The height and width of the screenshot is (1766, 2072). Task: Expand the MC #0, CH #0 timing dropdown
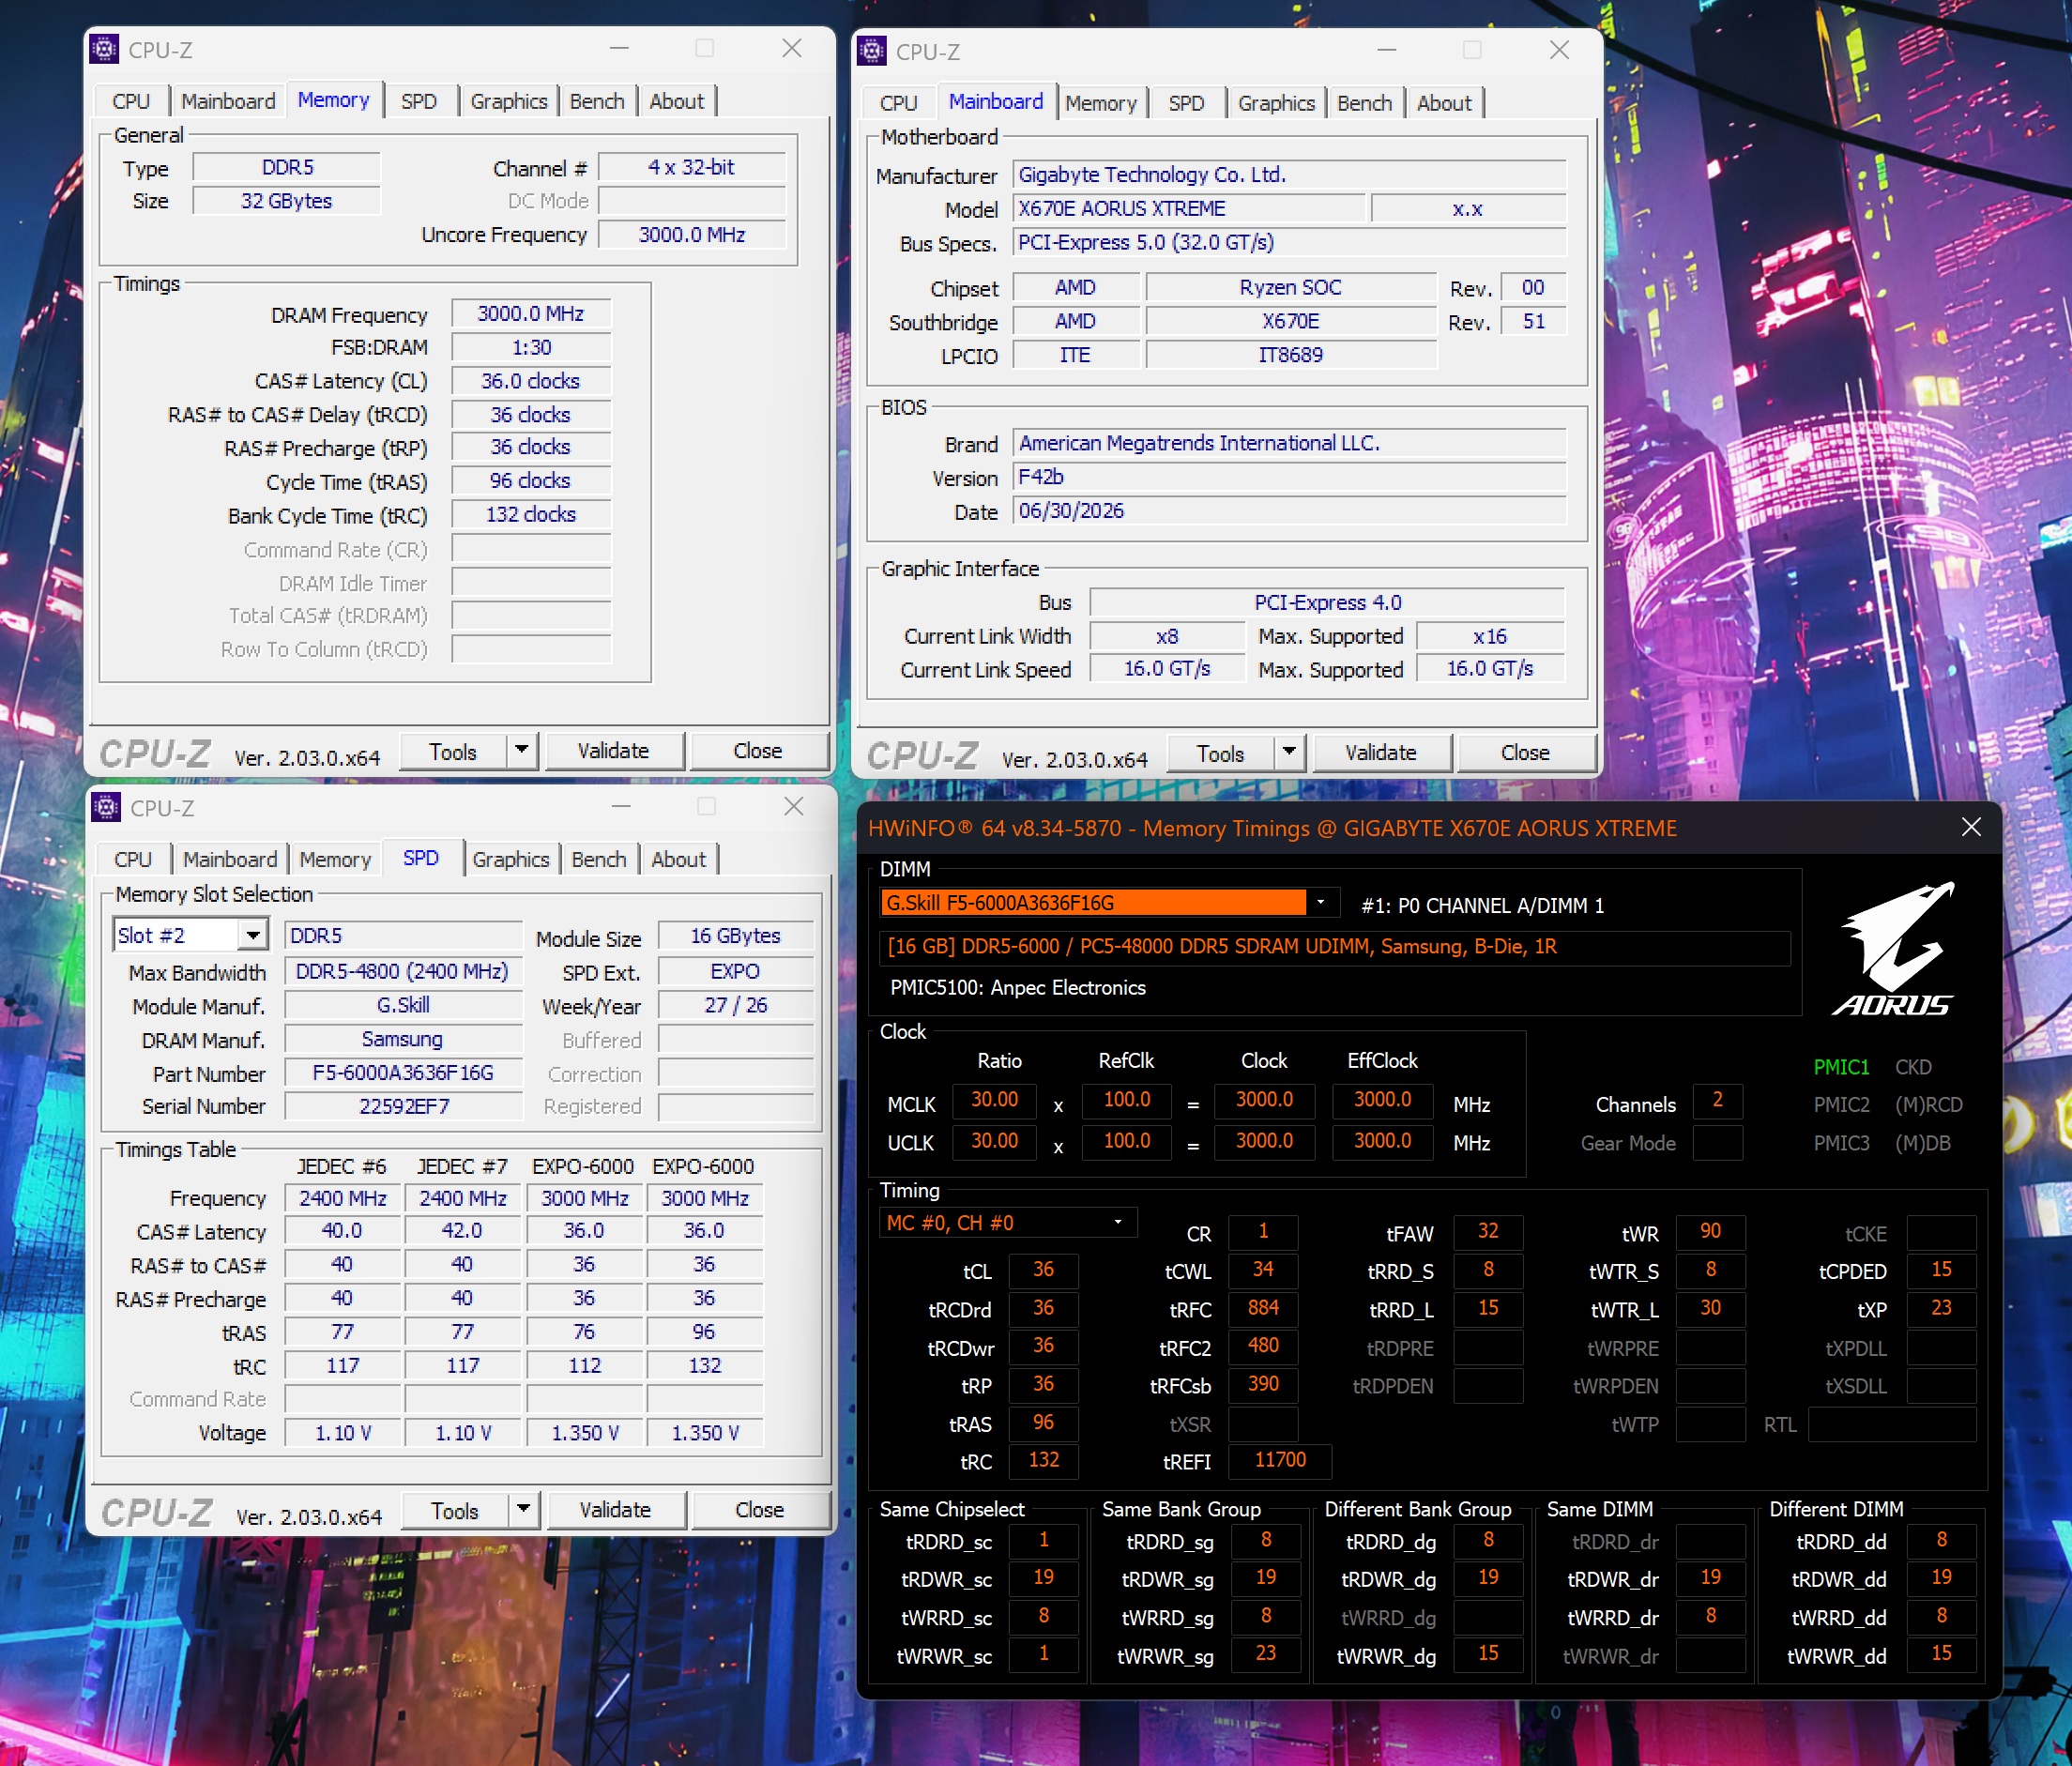(x=1118, y=1223)
